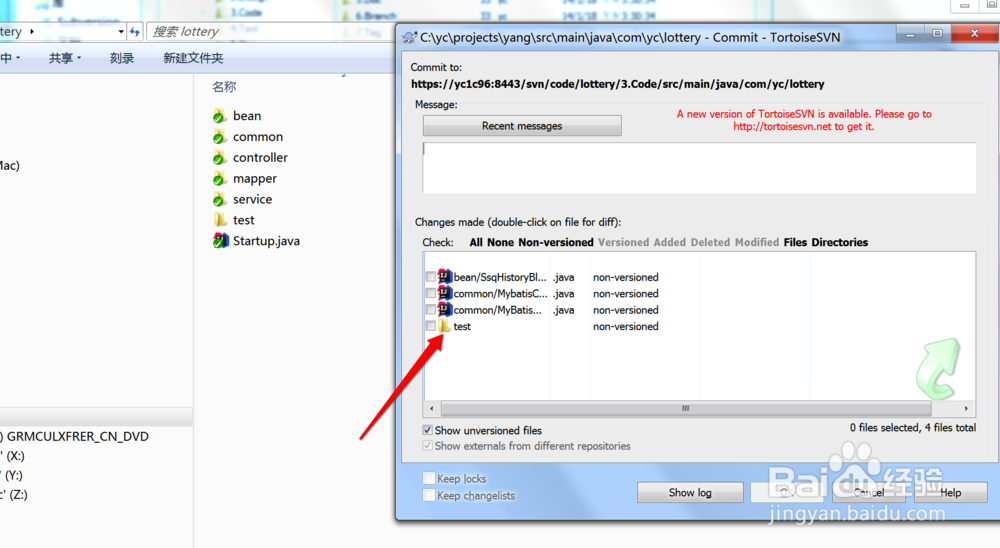Click the Non-versioned check filter
Screen dimensions: 1000x548
click(x=555, y=242)
